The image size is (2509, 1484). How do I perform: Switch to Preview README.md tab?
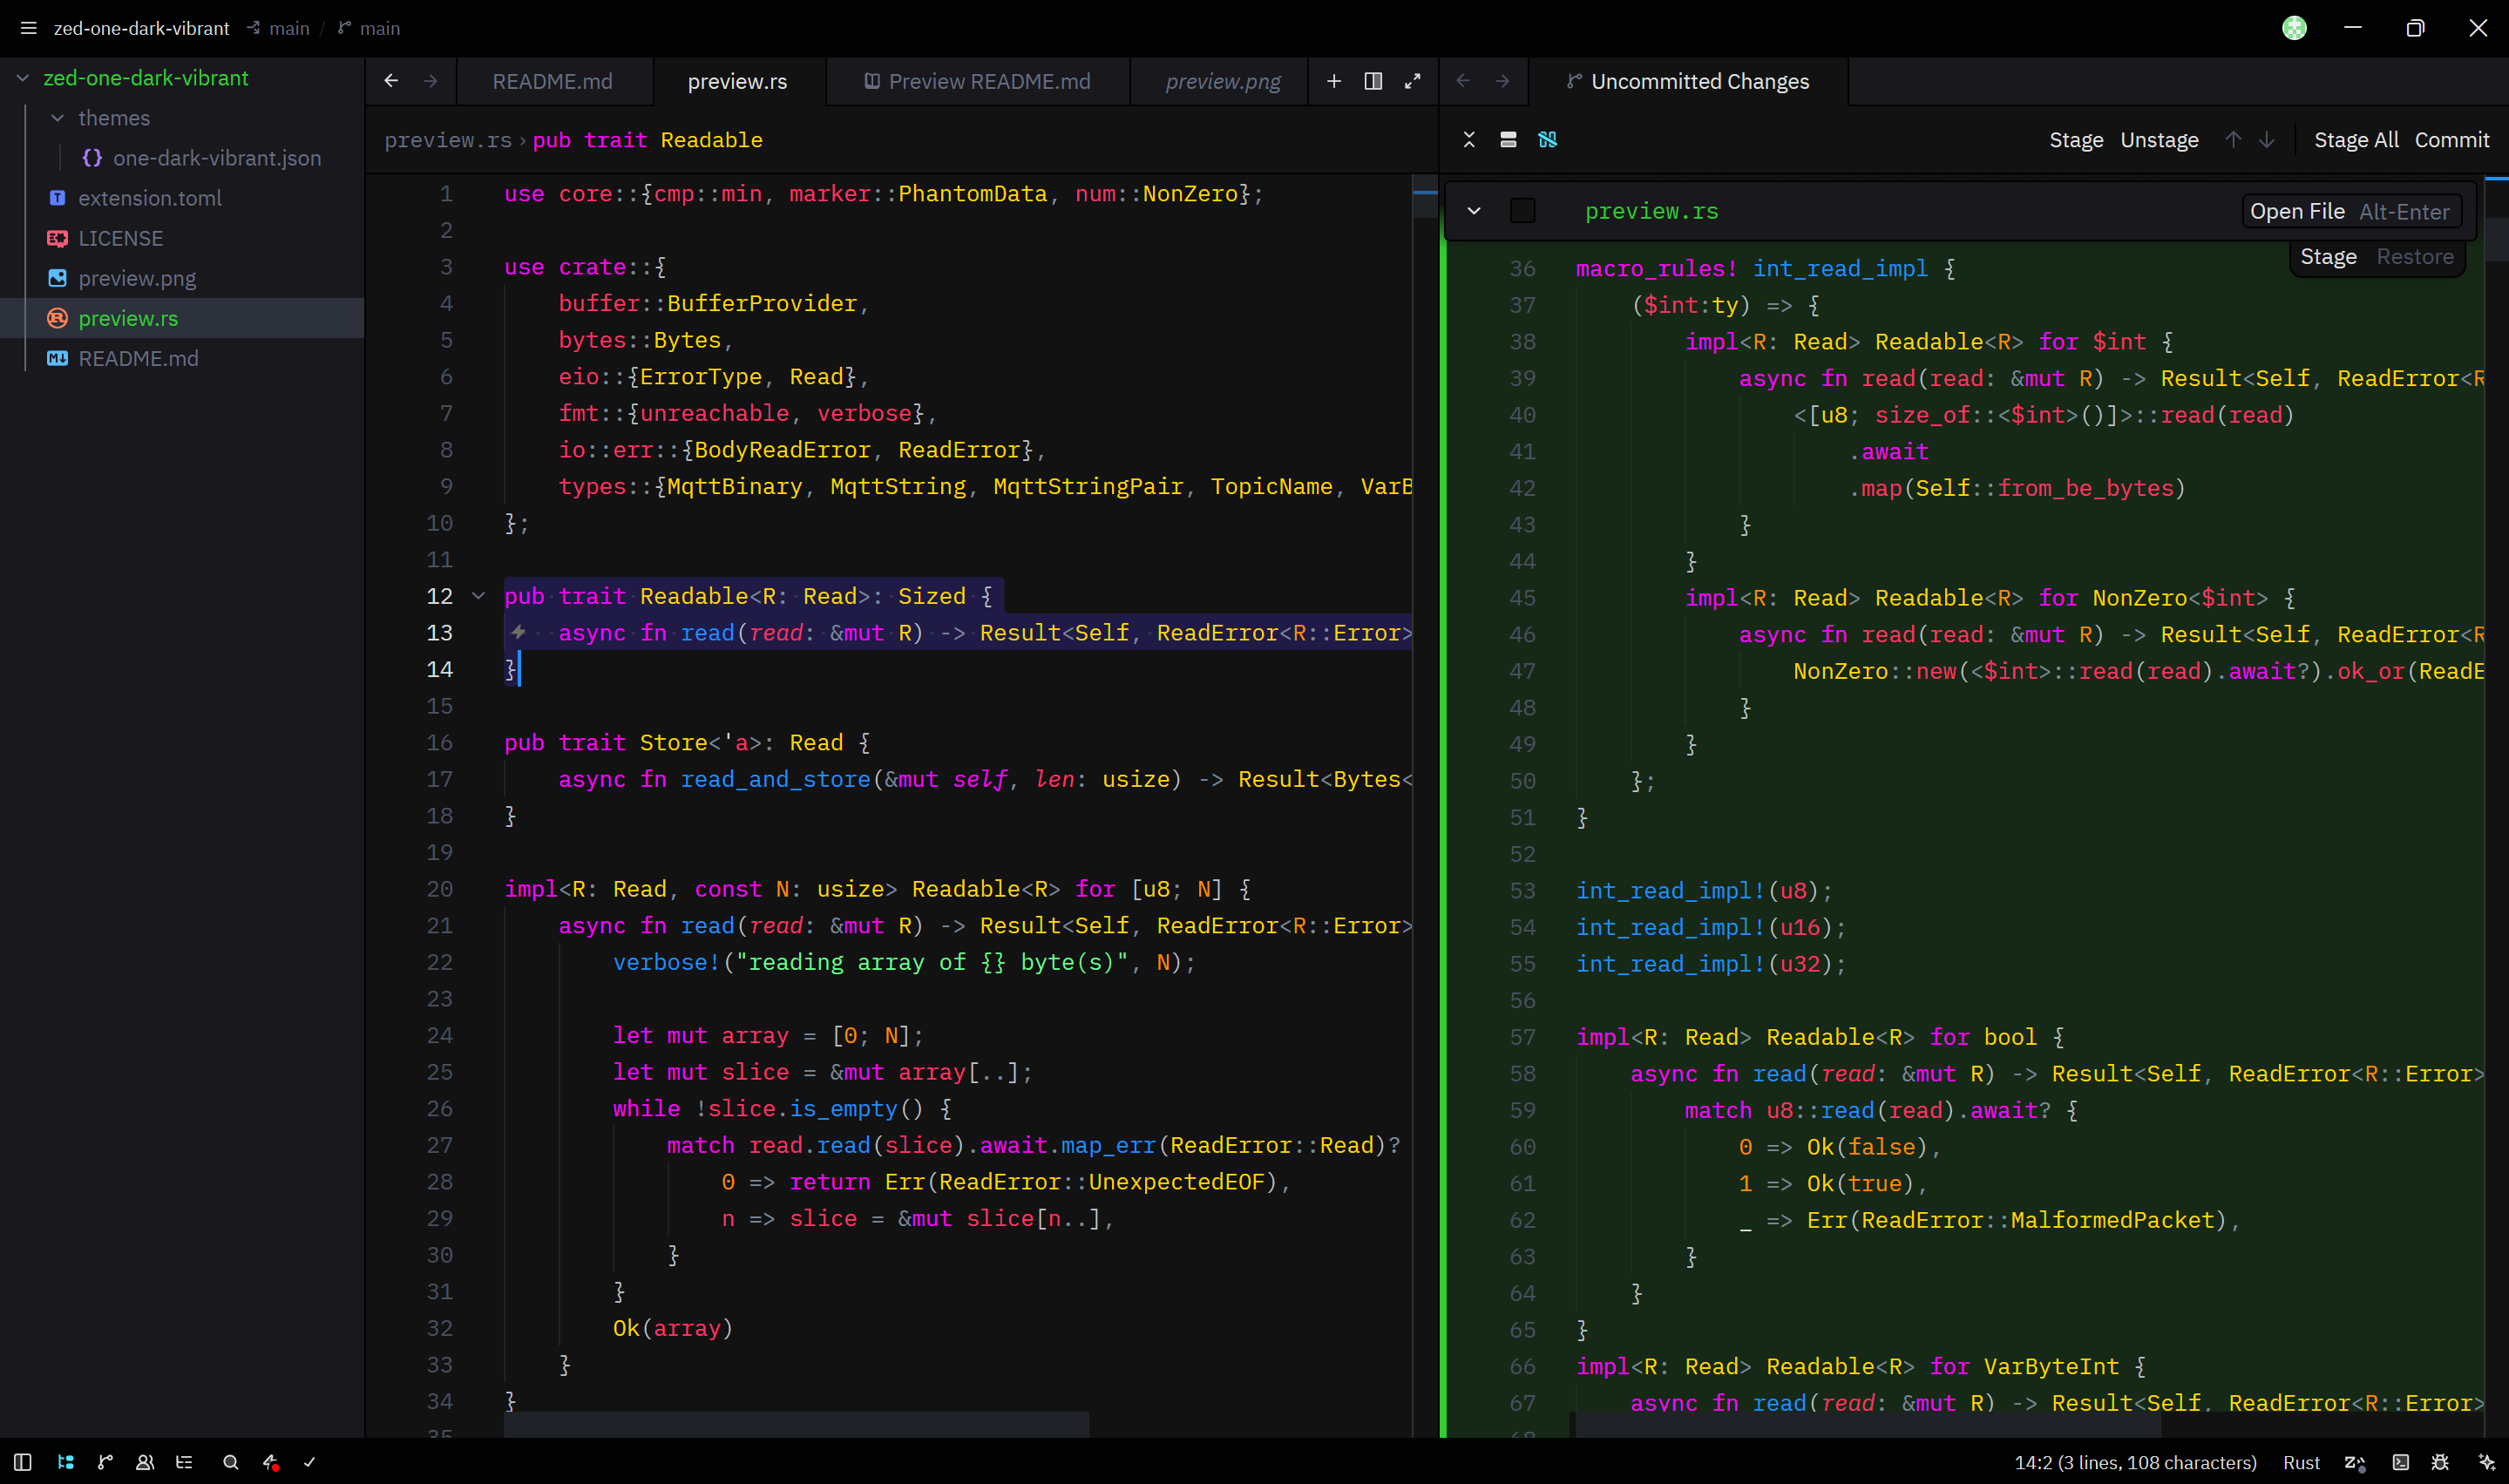tap(977, 81)
